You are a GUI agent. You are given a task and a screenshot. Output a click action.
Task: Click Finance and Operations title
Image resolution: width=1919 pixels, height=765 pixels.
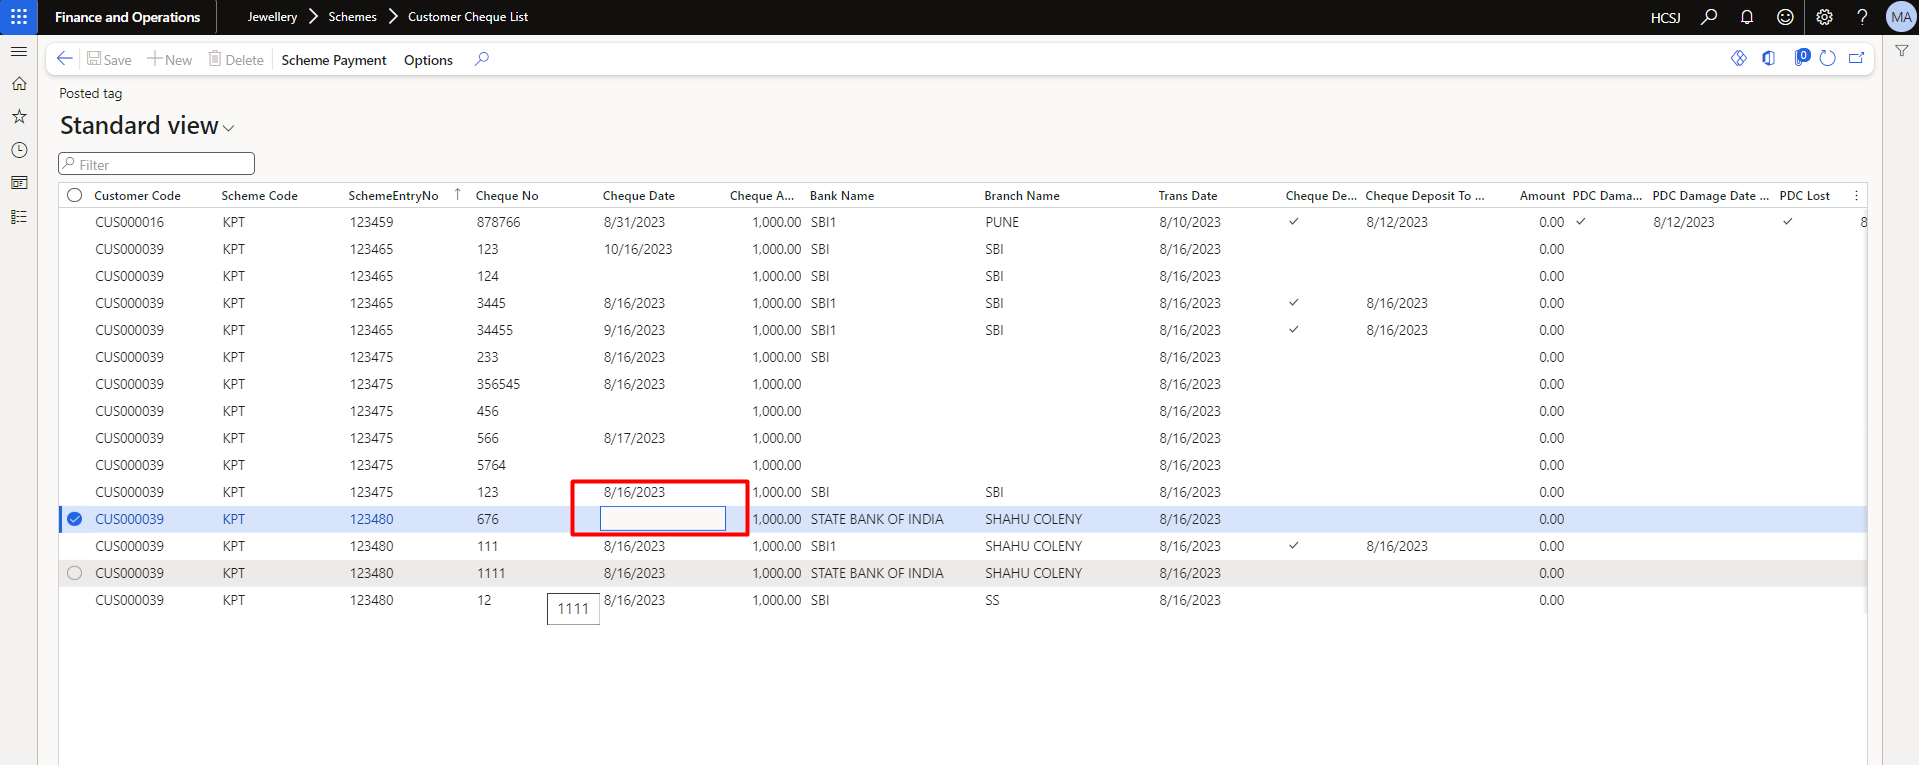pos(128,17)
